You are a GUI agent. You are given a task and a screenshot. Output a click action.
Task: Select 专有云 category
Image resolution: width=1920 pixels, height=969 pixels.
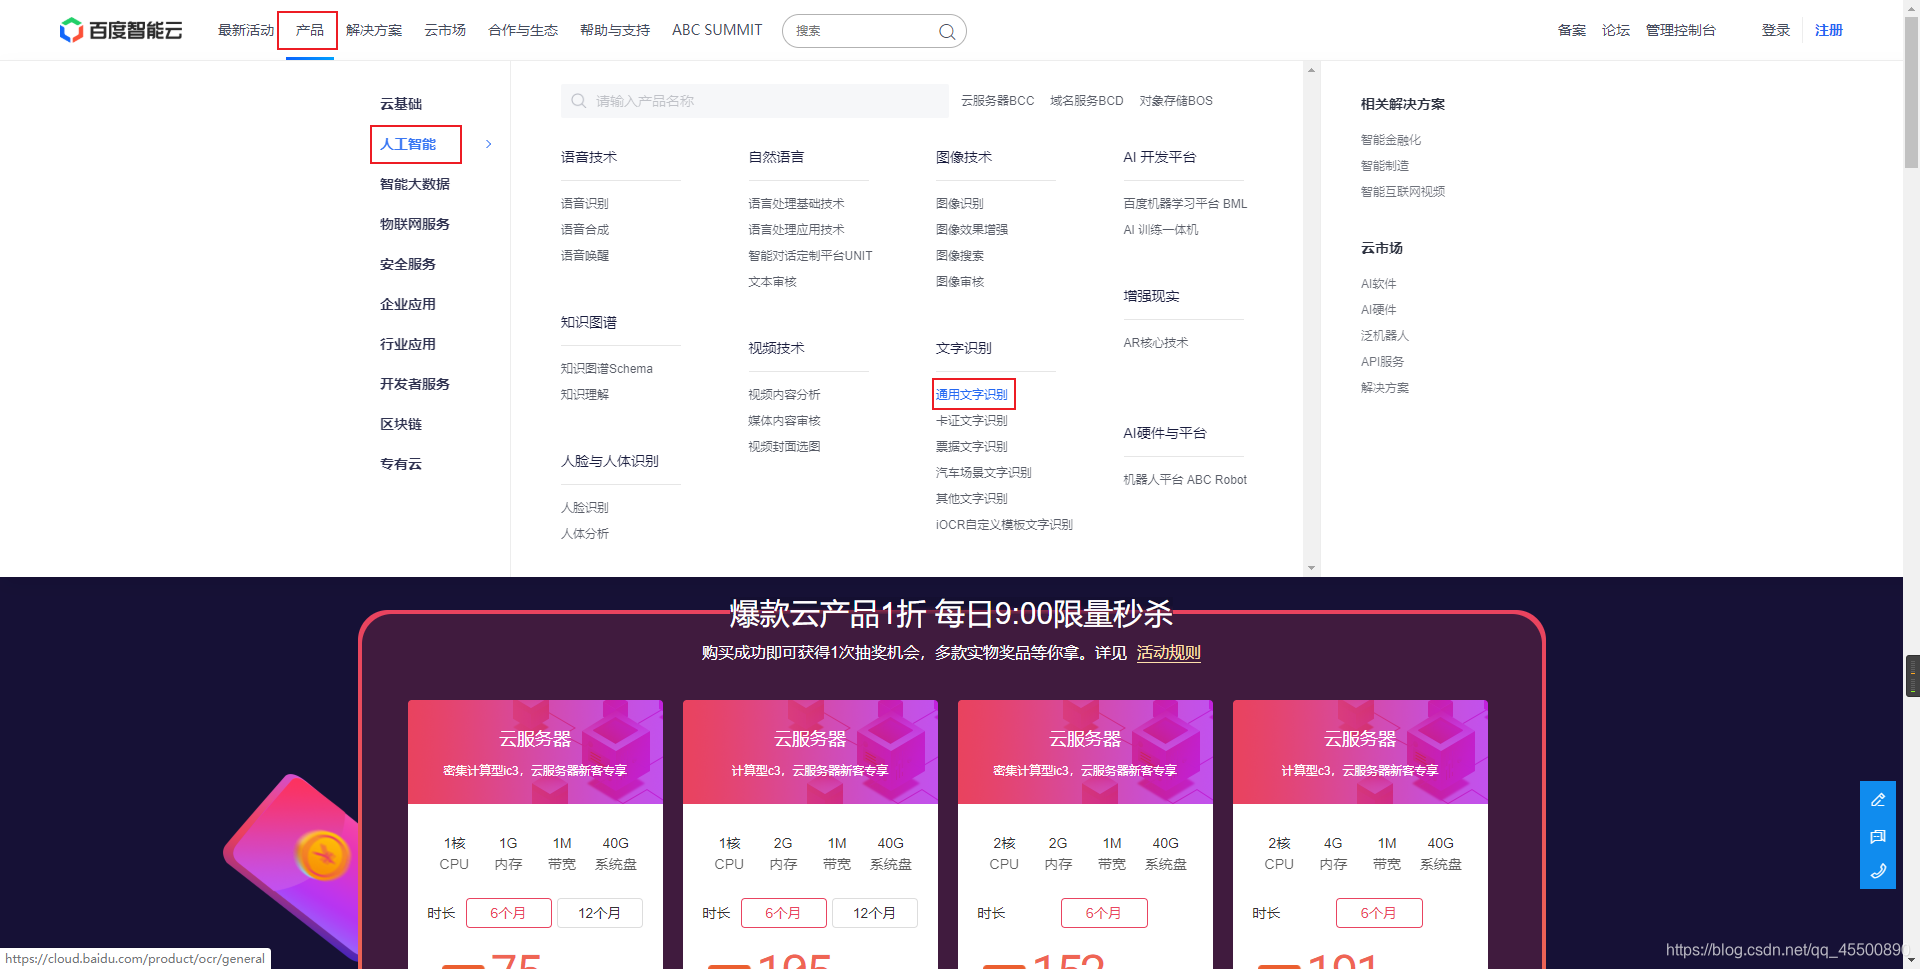point(401,464)
